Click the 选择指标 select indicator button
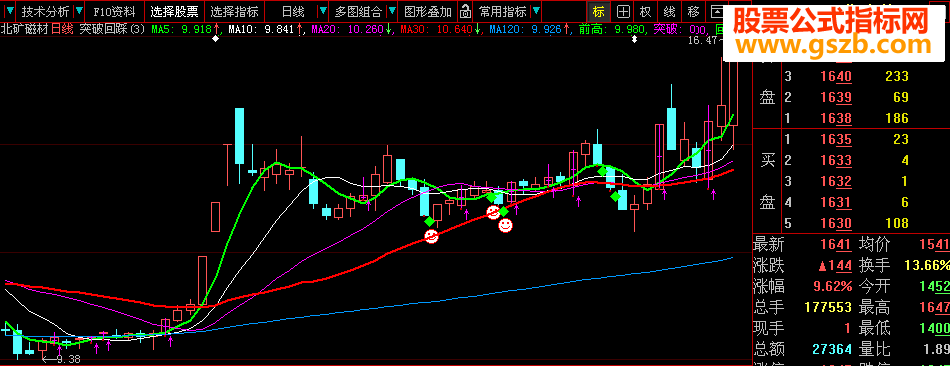 [x=234, y=11]
